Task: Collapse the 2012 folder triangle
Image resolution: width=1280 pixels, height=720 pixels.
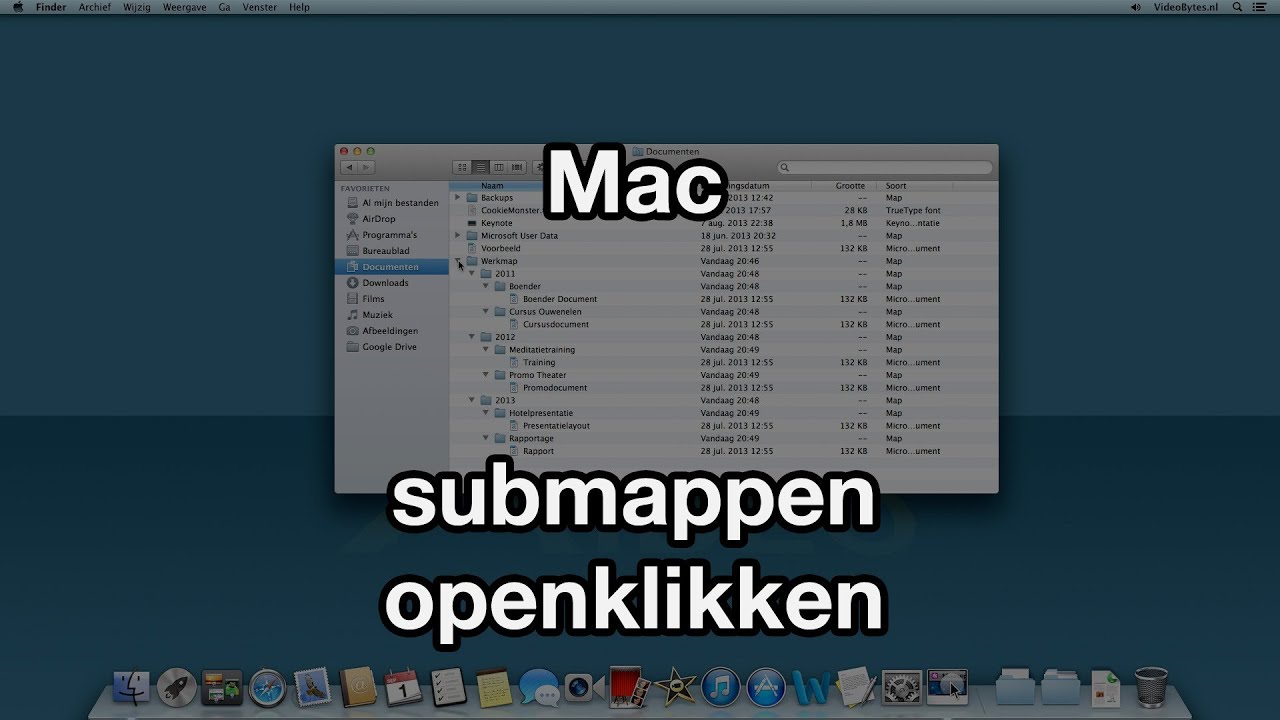Action: [x=472, y=337]
